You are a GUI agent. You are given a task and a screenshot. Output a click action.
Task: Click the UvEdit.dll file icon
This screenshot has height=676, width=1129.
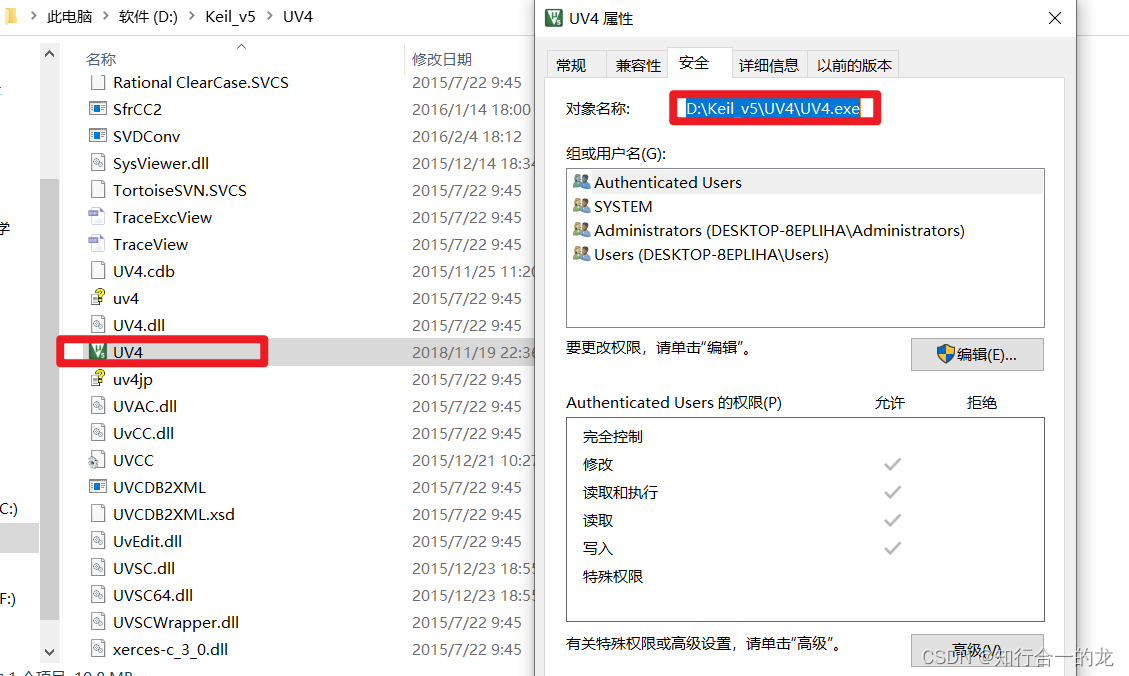[98, 541]
